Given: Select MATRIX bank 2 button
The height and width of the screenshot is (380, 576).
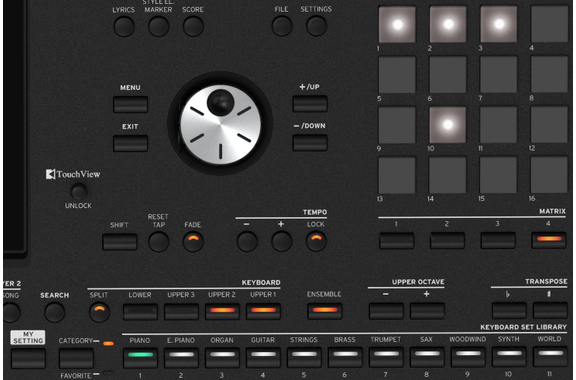Looking at the screenshot, I should [x=447, y=241].
